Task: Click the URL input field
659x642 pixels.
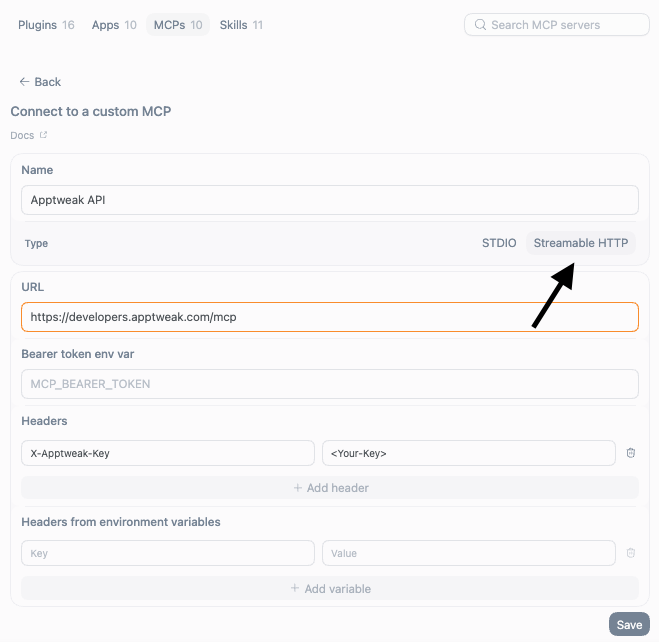Action: click(330, 317)
